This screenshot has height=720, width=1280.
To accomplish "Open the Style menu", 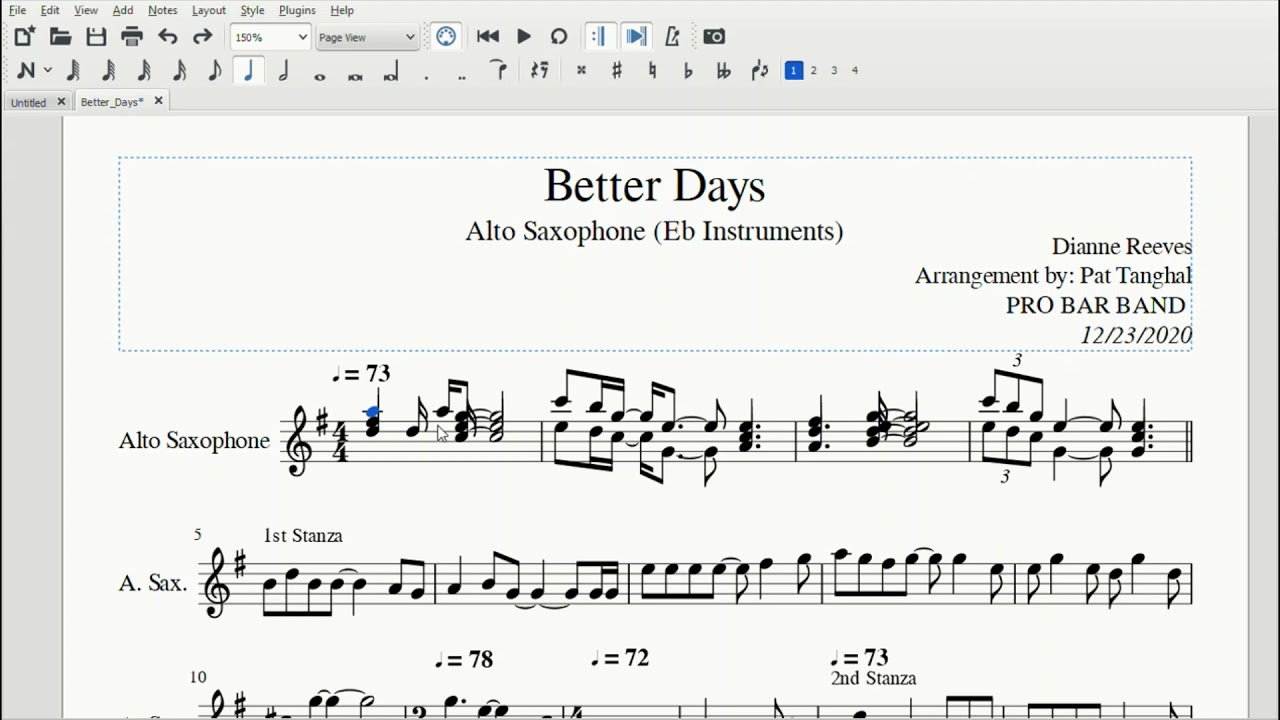I will (x=252, y=10).
